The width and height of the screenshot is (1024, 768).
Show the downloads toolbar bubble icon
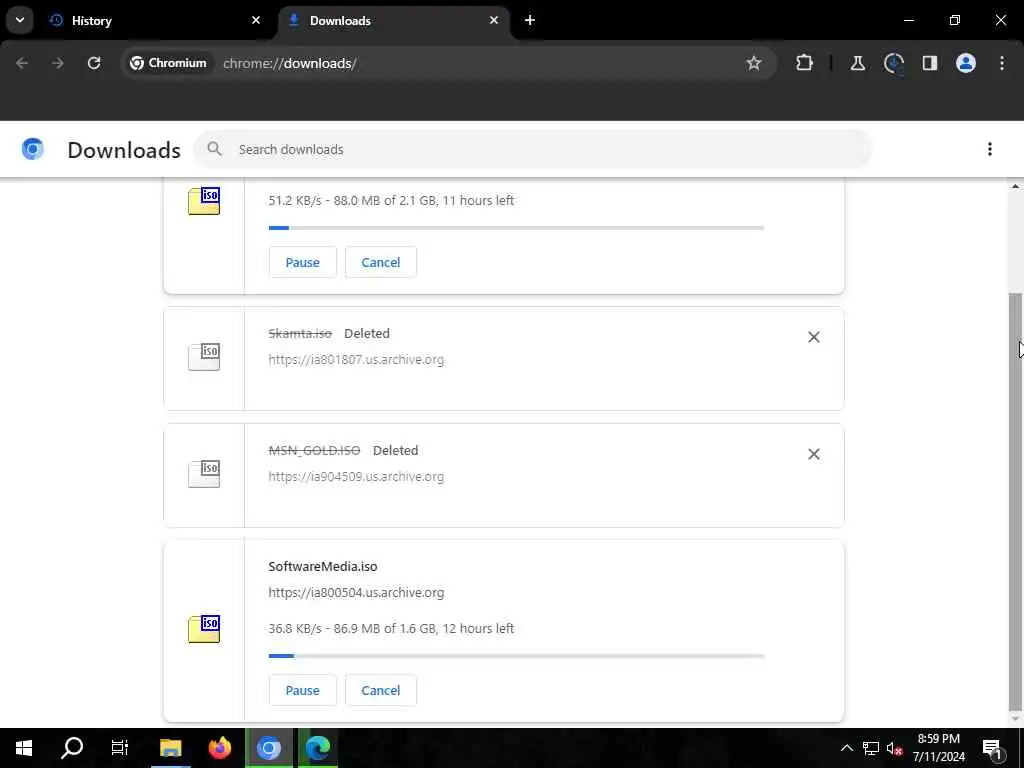click(893, 63)
